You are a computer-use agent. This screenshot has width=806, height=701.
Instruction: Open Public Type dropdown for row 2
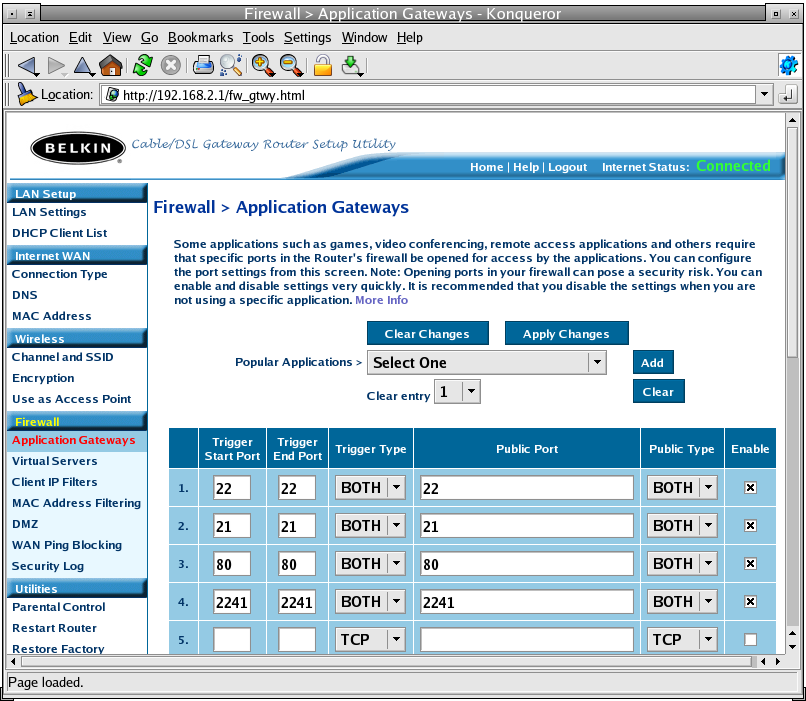click(x=682, y=526)
